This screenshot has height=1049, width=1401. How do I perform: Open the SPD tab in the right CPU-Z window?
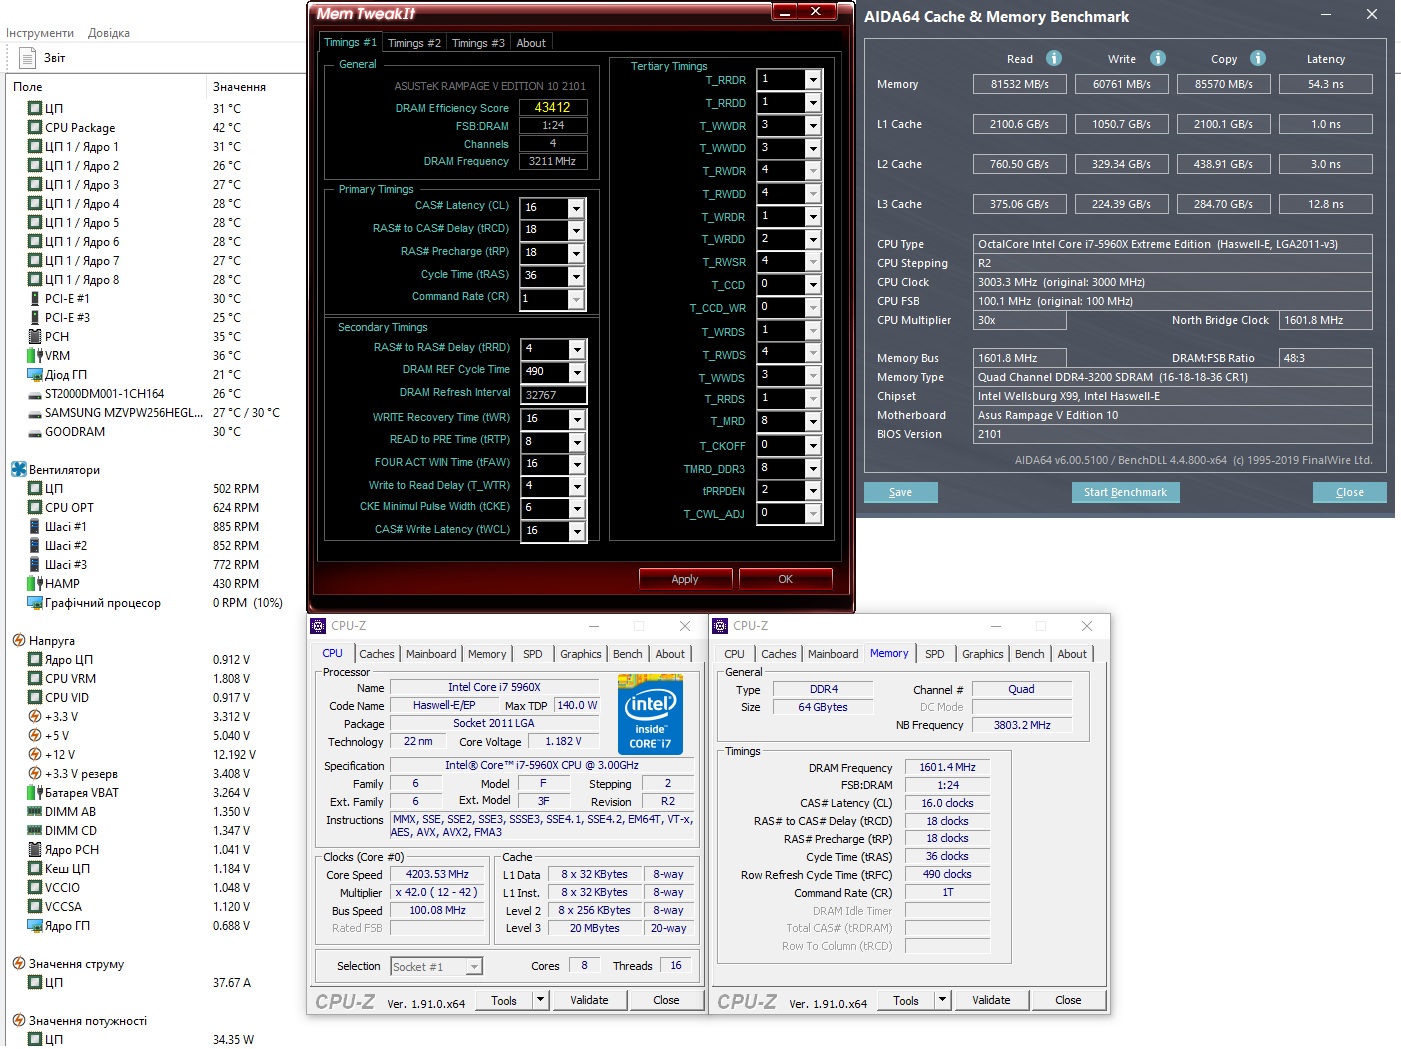935,654
